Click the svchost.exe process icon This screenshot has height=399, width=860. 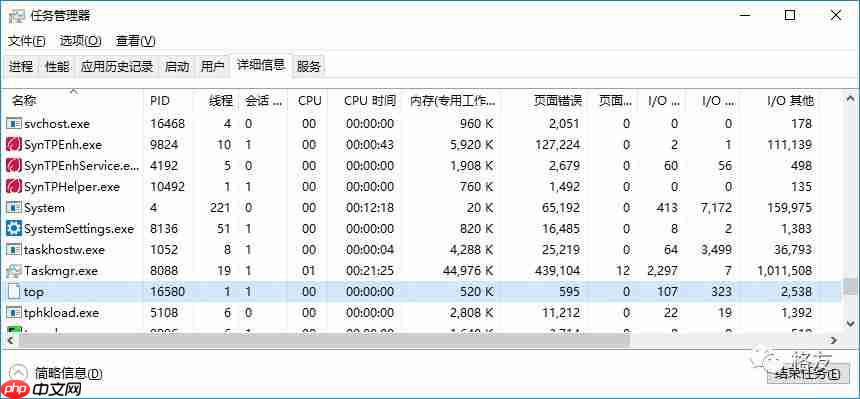(13, 123)
